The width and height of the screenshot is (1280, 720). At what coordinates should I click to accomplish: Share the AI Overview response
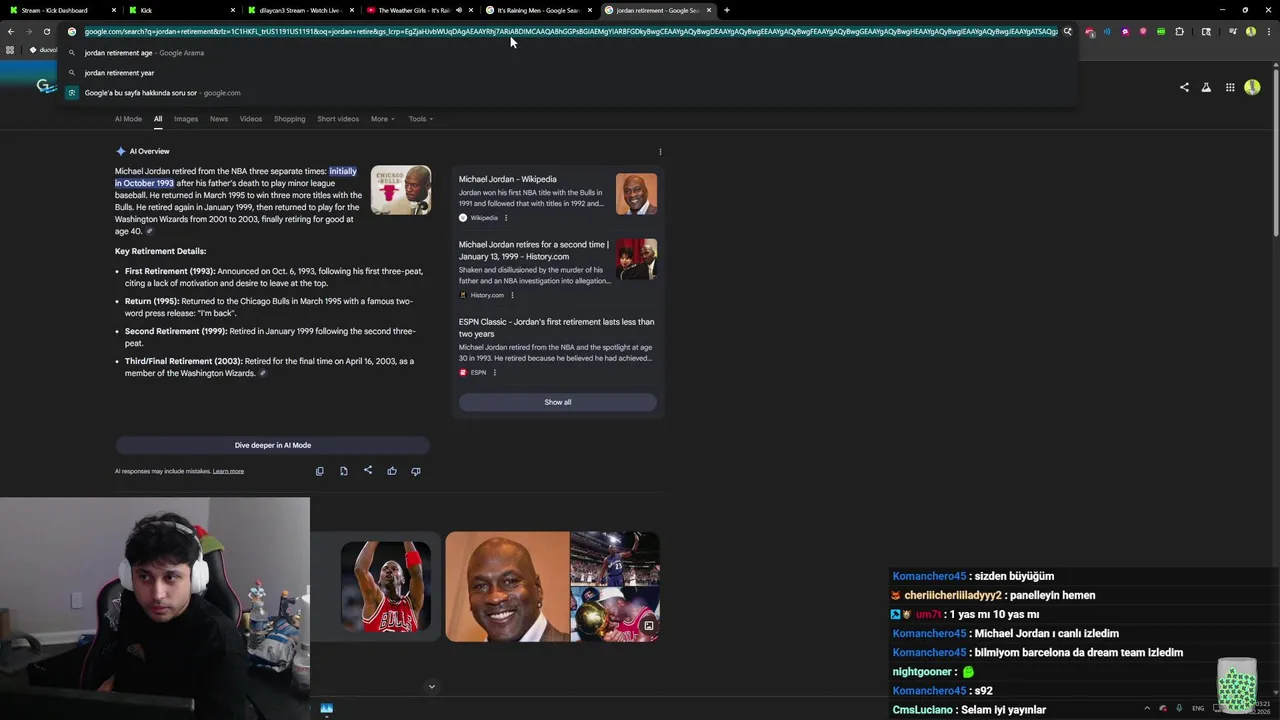[368, 470]
